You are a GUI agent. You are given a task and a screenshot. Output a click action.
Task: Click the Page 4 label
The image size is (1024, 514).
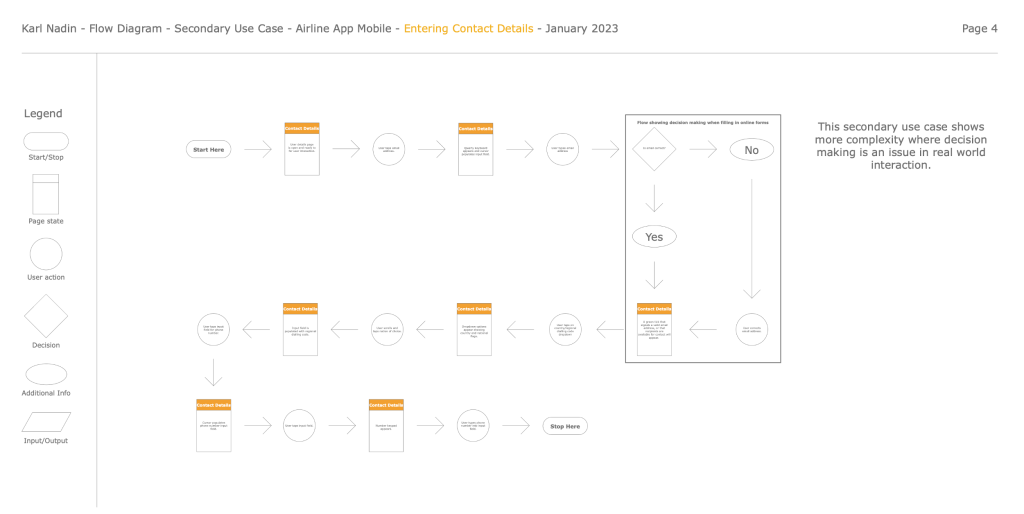tap(979, 28)
